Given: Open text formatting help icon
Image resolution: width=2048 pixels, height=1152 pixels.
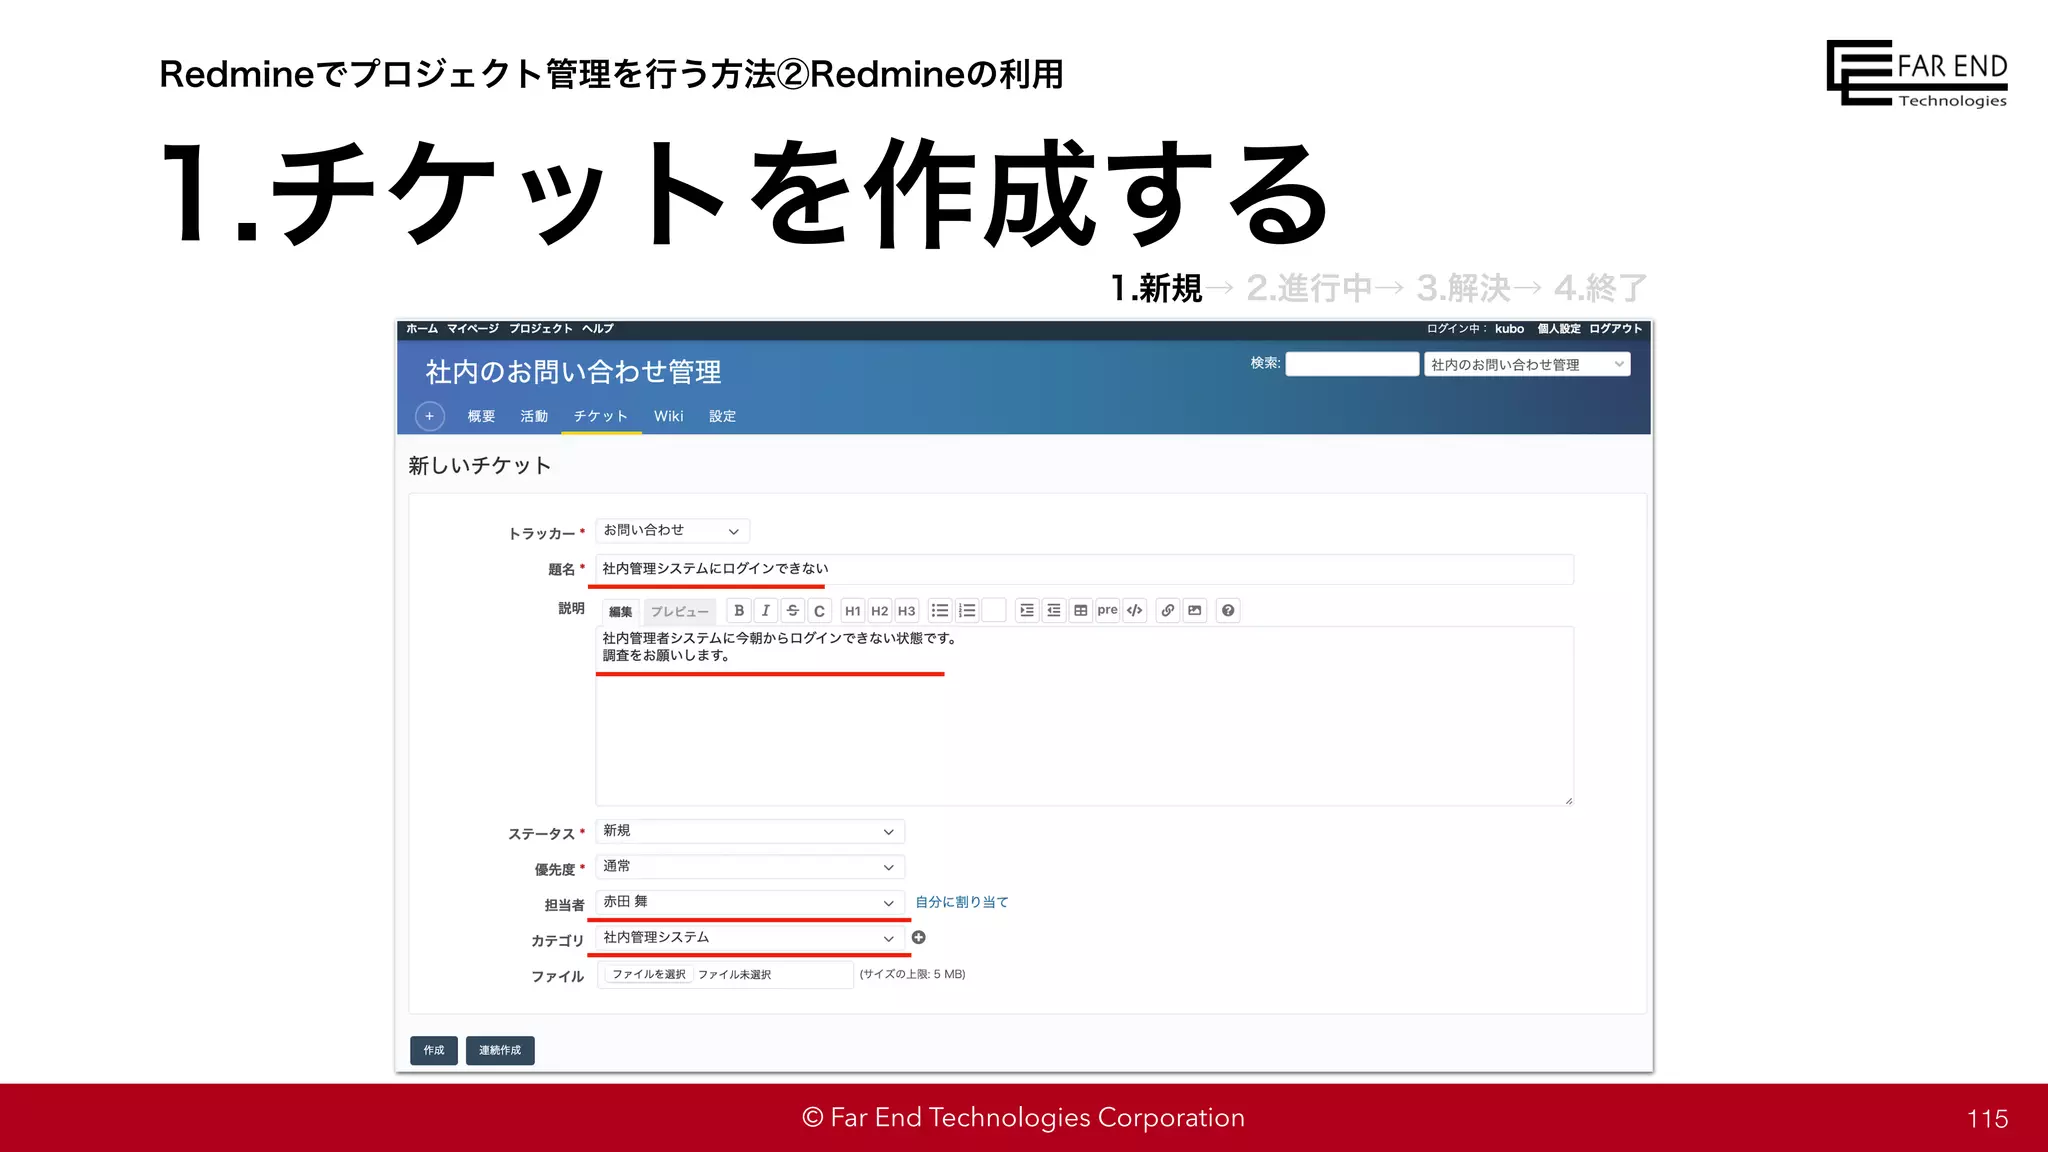Looking at the screenshot, I should [x=1228, y=610].
